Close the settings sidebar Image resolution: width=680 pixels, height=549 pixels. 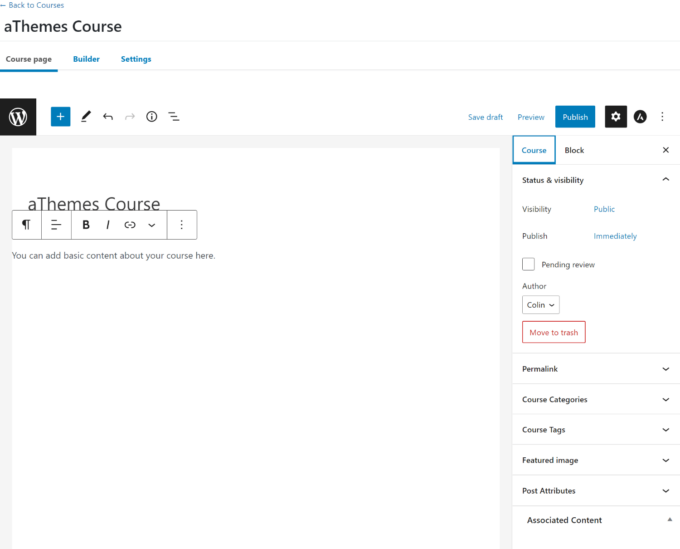[666, 150]
